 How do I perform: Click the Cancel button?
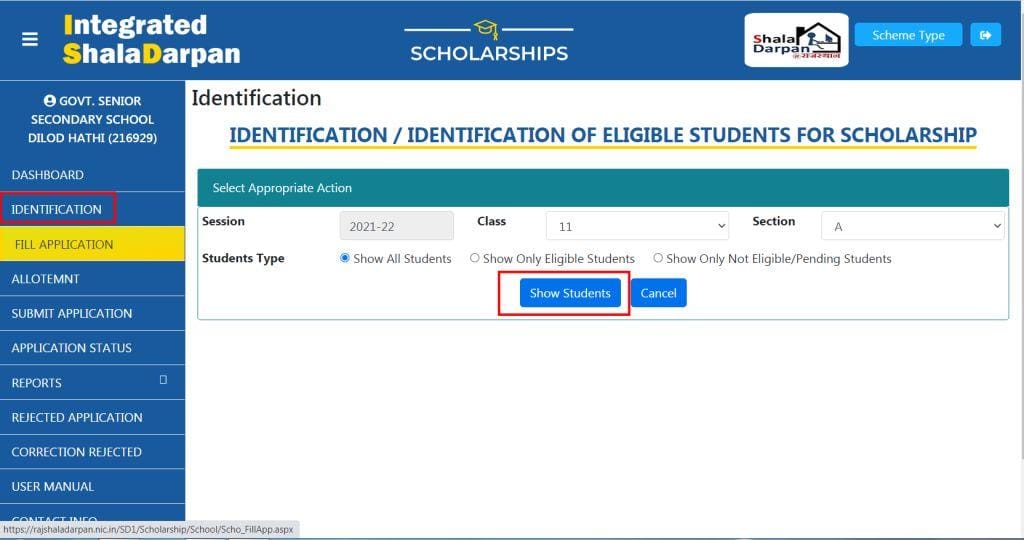tap(658, 293)
